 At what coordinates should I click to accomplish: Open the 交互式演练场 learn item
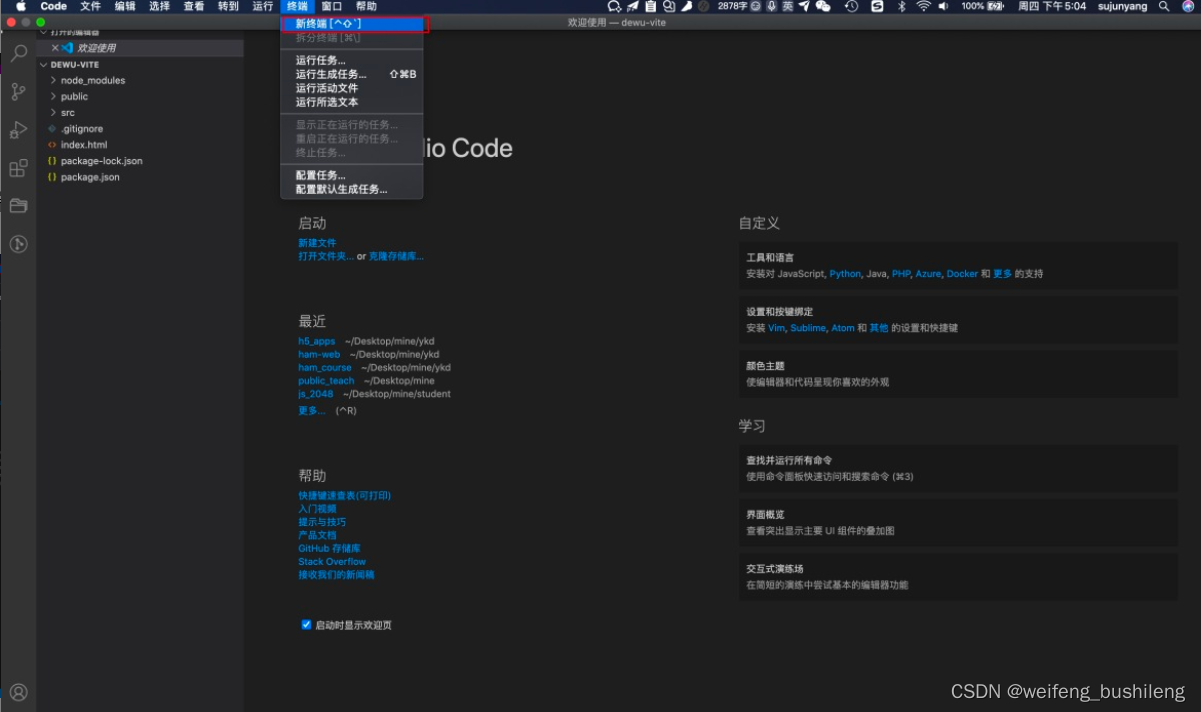point(958,576)
